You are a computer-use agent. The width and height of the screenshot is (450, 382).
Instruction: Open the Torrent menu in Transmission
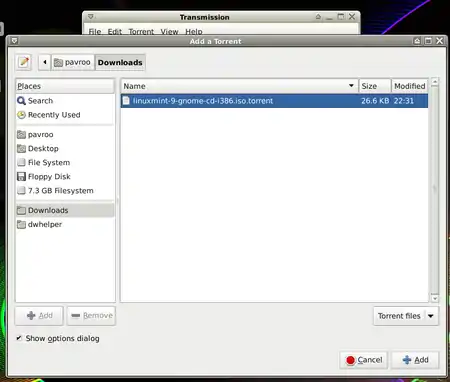[141, 31]
